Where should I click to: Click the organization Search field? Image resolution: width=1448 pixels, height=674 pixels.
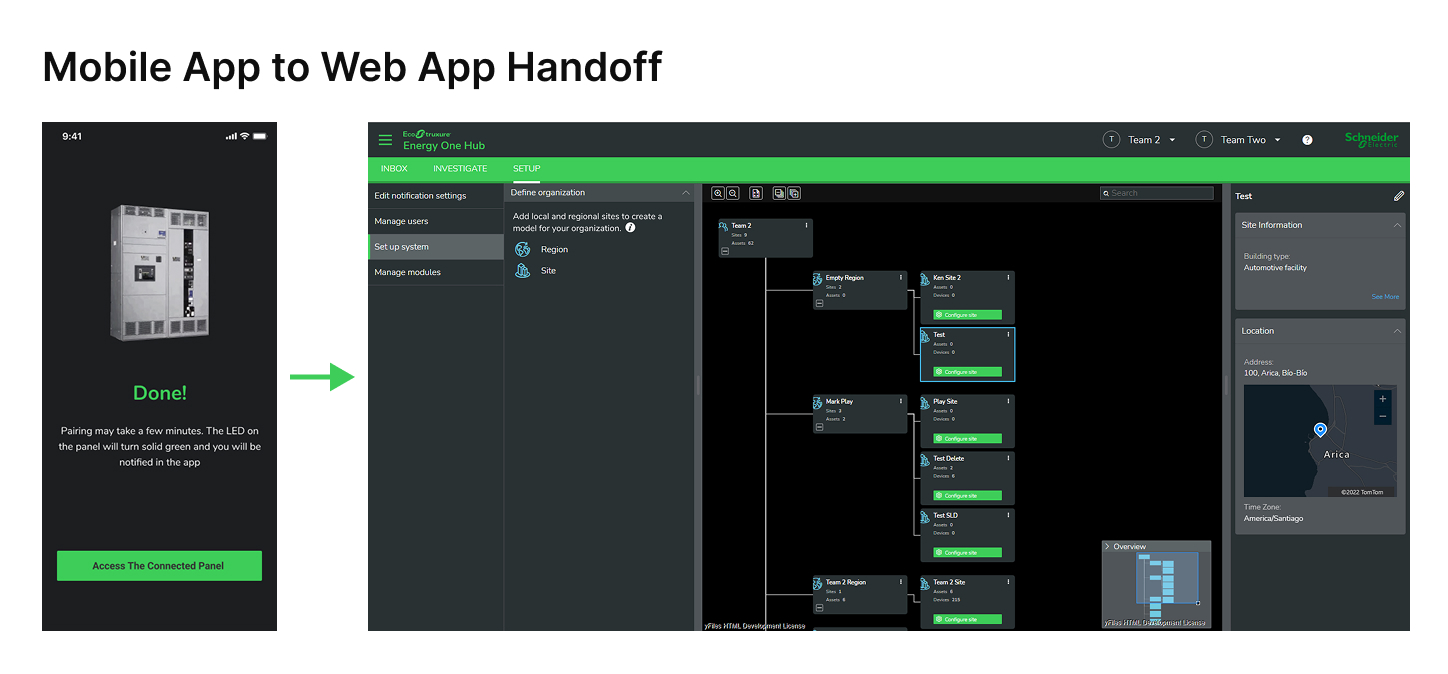point(1157,193)
